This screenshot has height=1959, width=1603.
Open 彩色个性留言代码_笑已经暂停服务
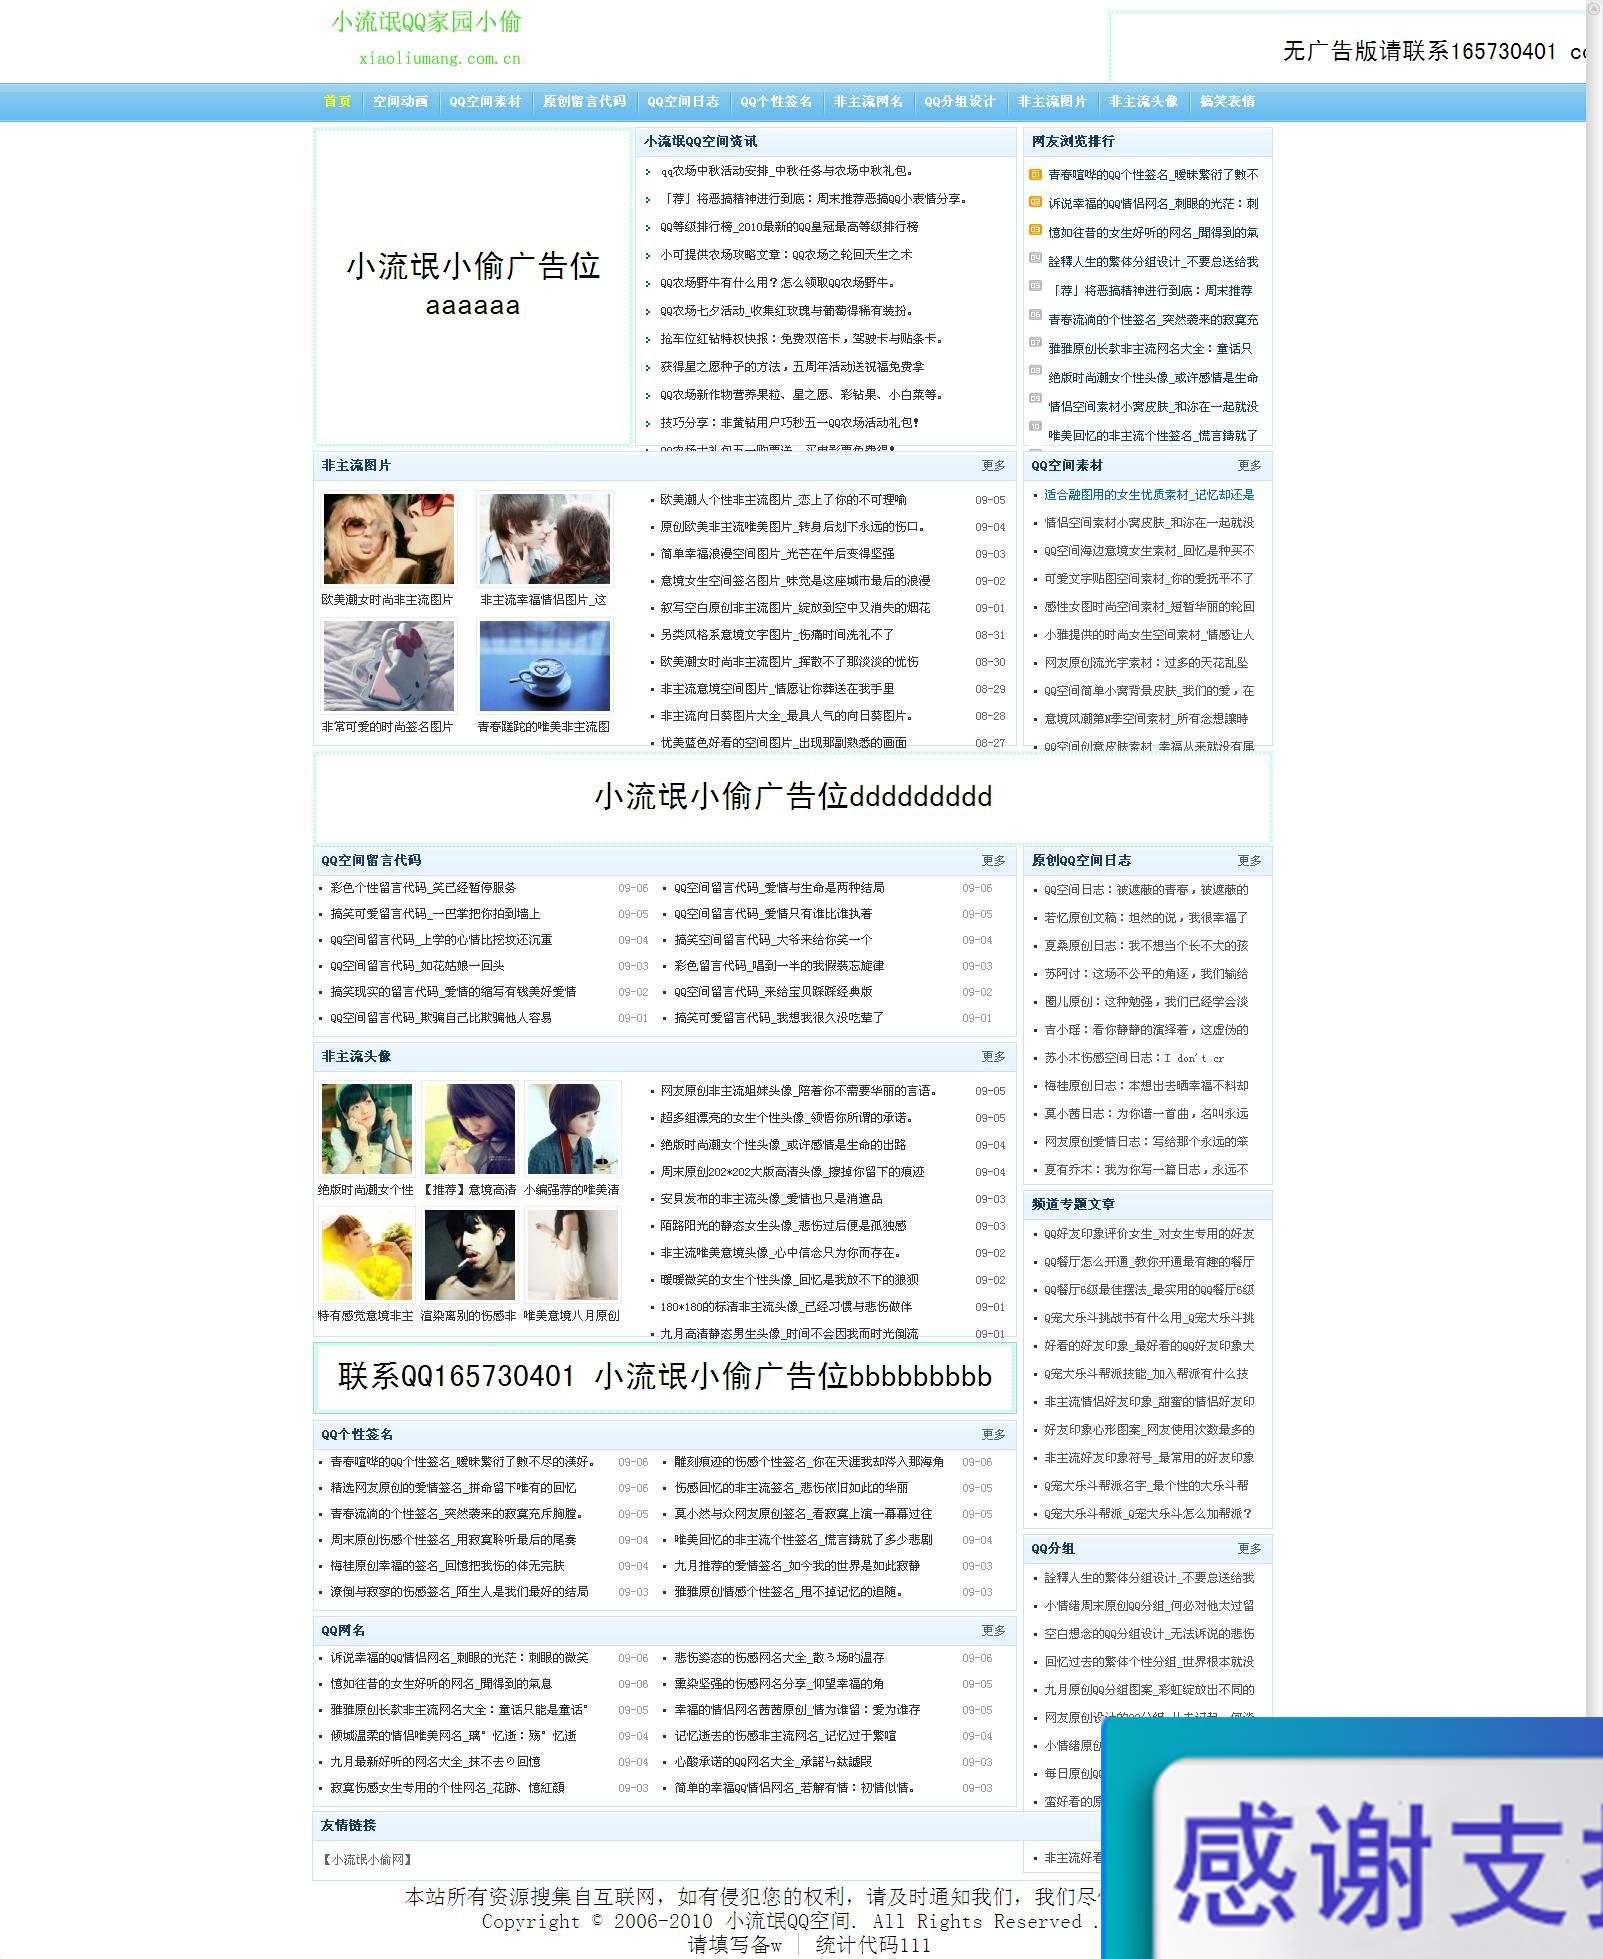(x=423, y=888)
